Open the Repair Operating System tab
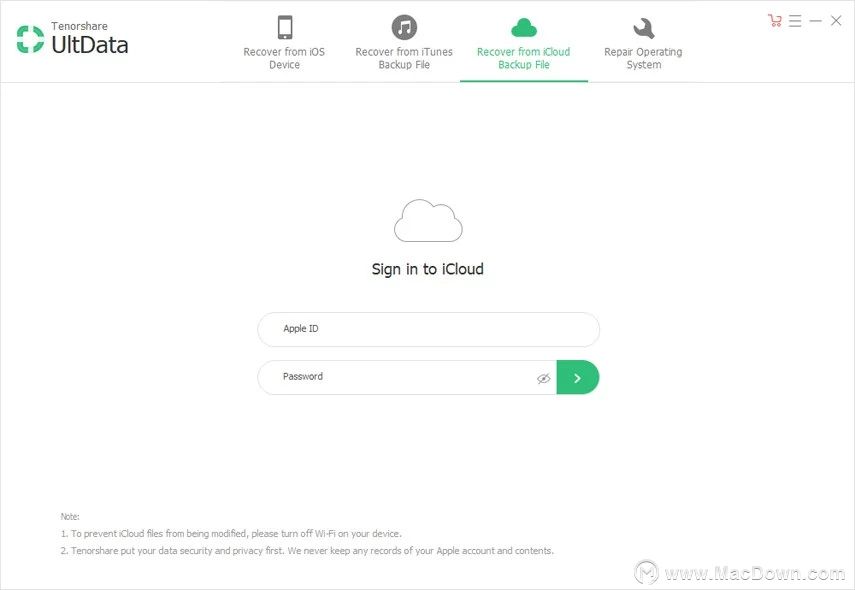The height and width of the screenshot is (590, 855). [x=643, y=43]
